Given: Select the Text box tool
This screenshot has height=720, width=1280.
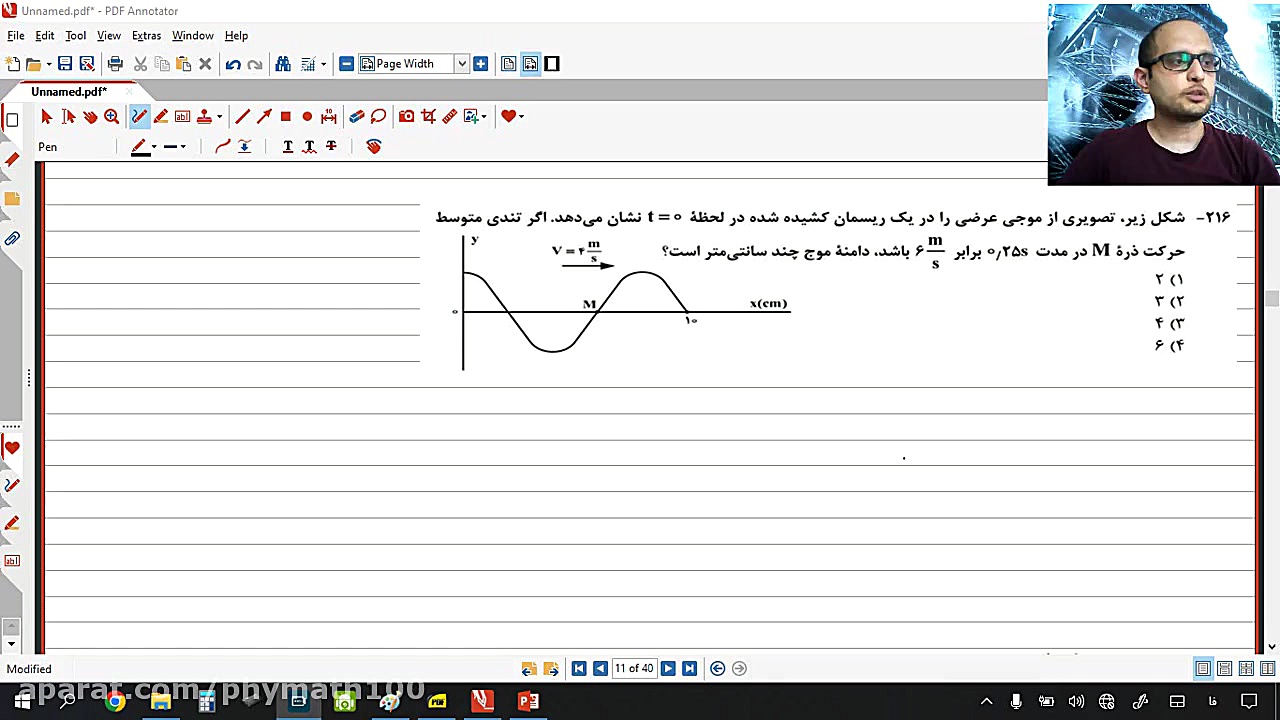Looking at the screenshot, I should (x=182, y=117).
